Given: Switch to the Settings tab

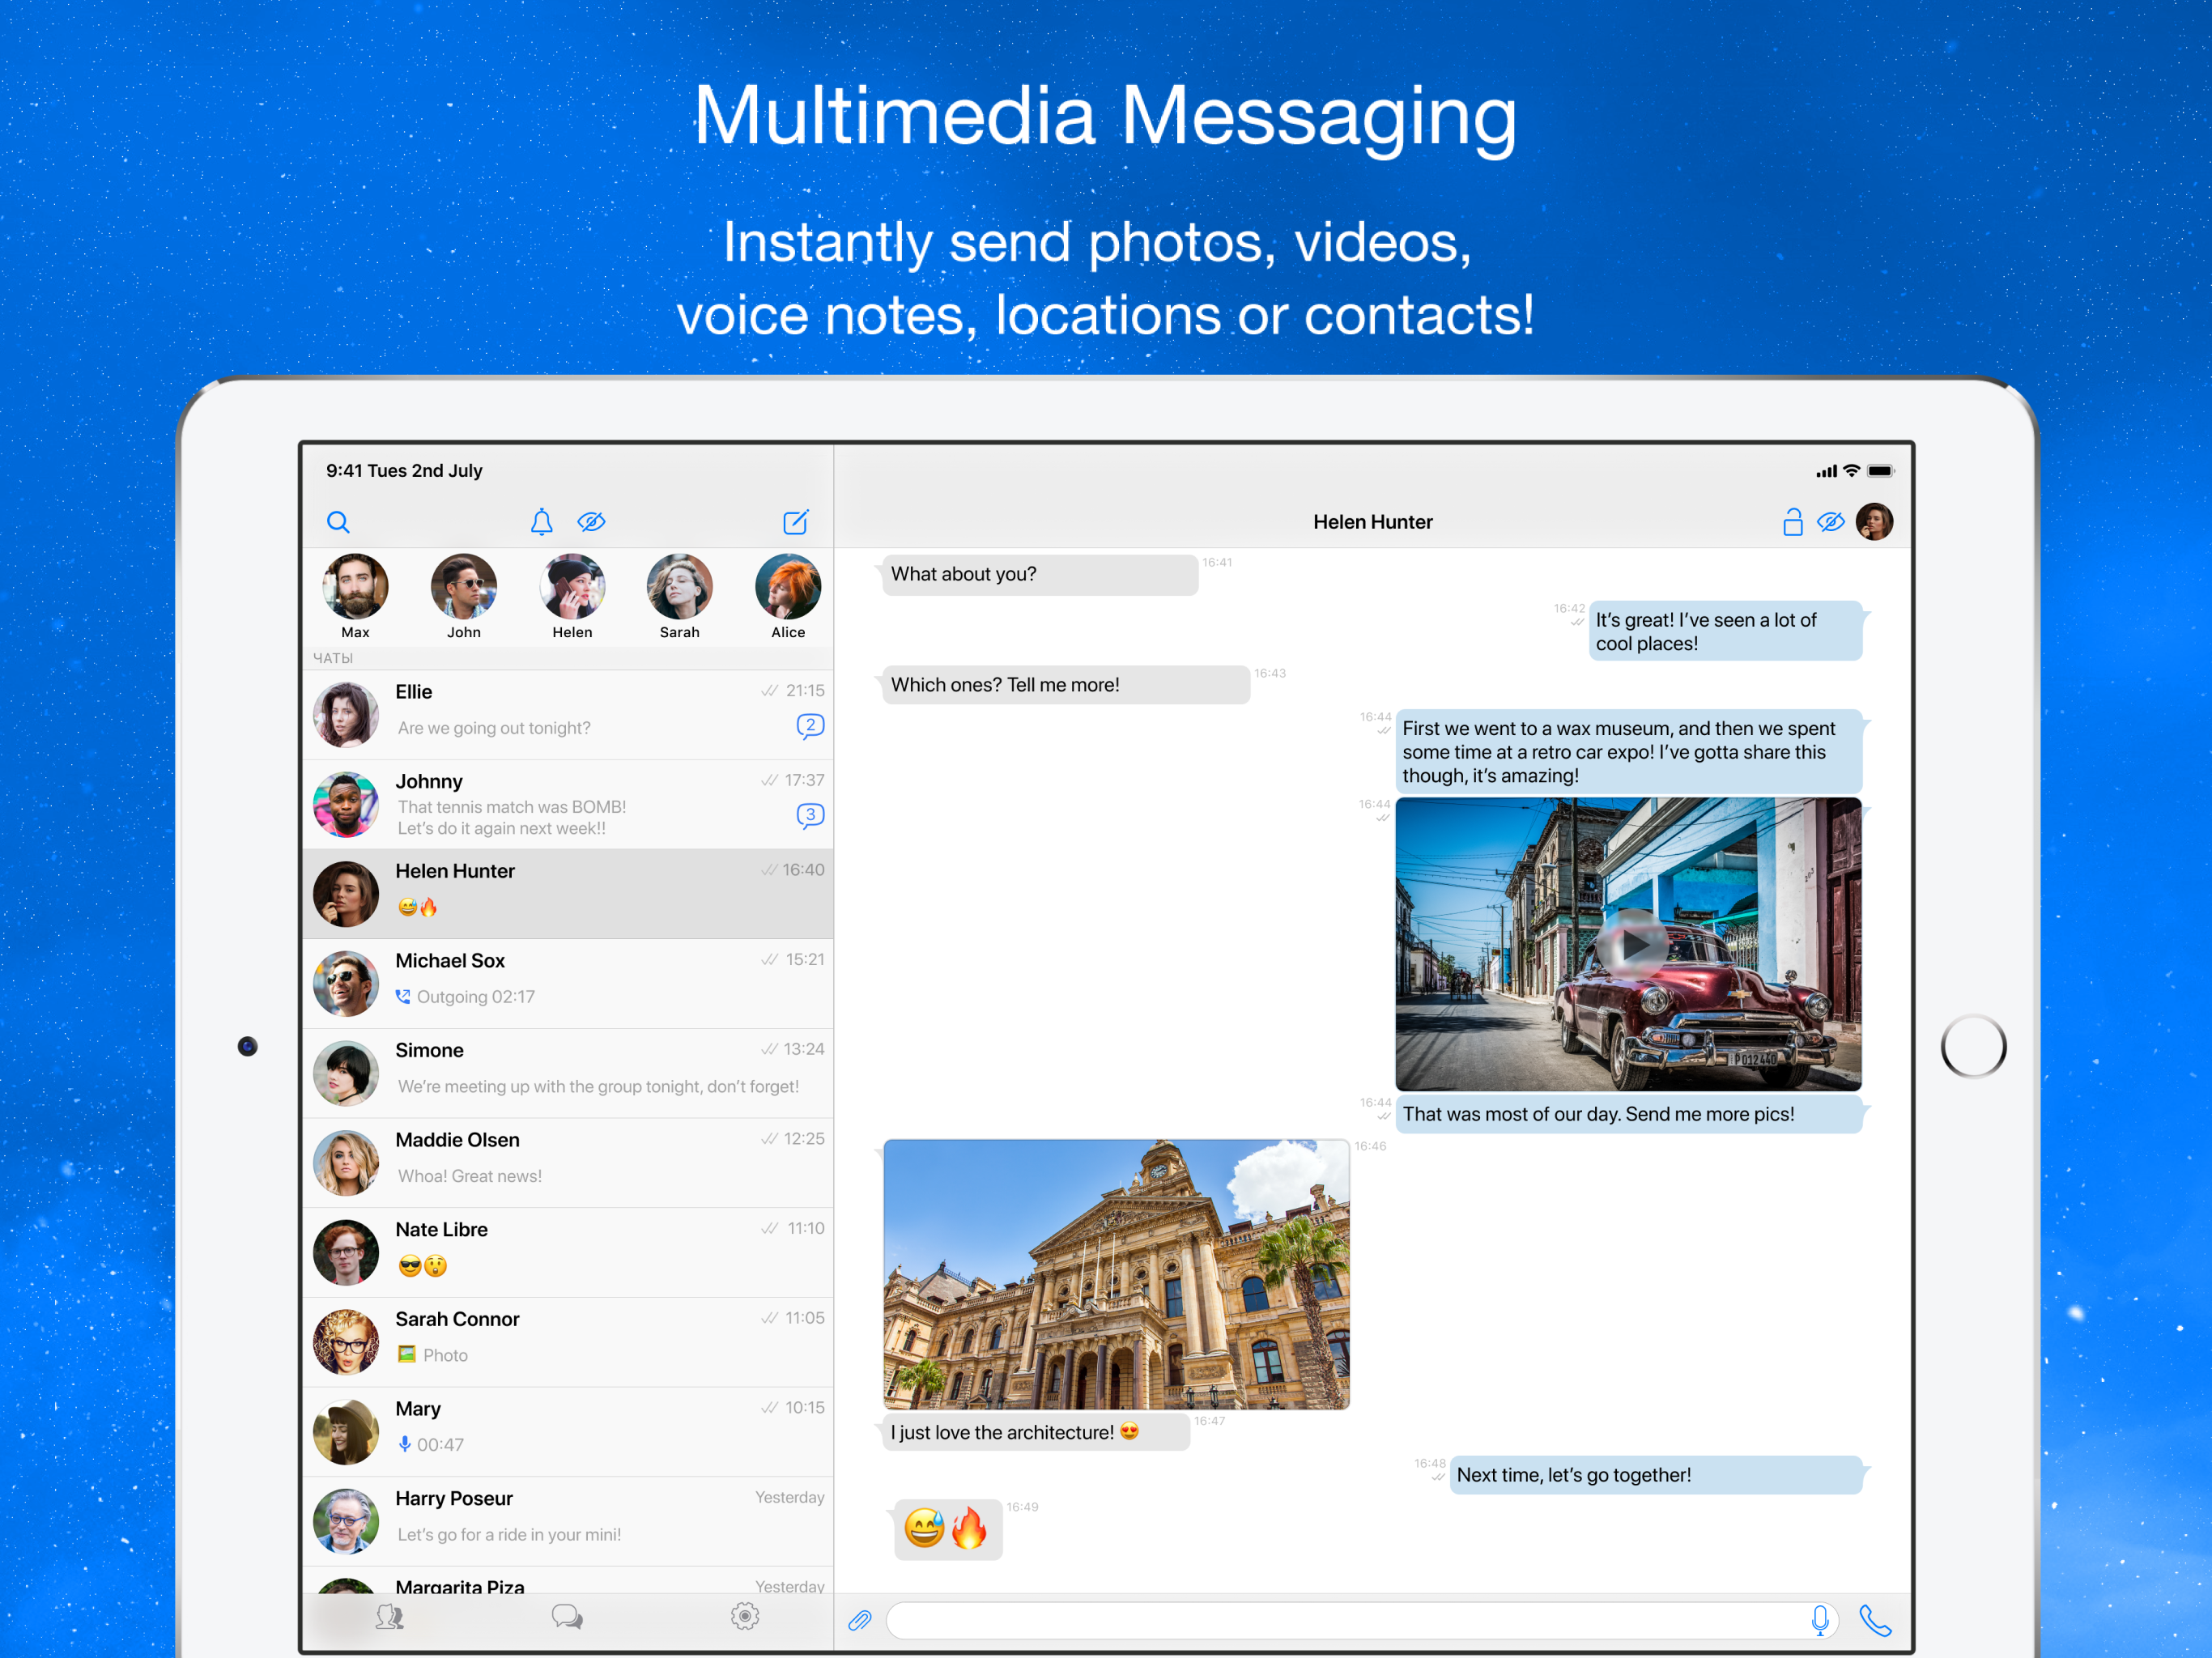Looking at the screenshot, I should click(x=745, y=1616).
